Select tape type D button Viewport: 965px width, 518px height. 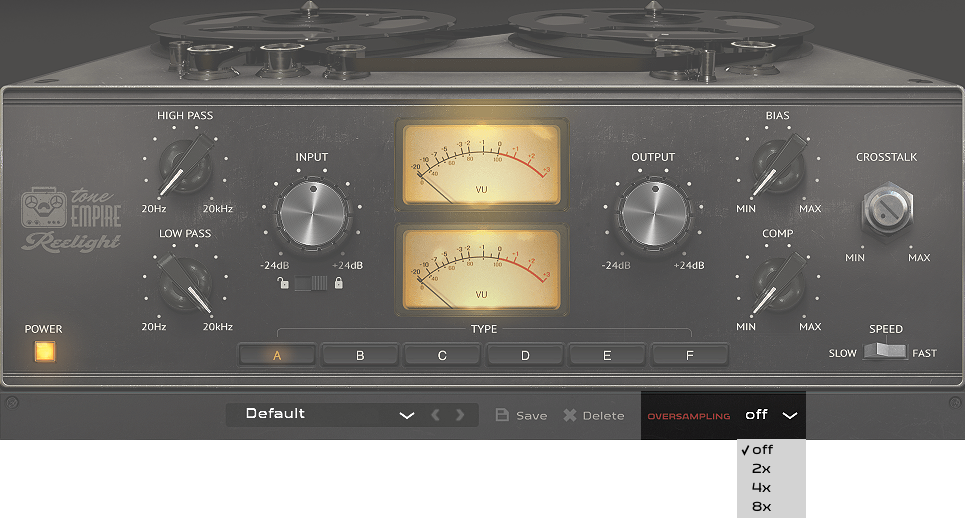point(525,354)
